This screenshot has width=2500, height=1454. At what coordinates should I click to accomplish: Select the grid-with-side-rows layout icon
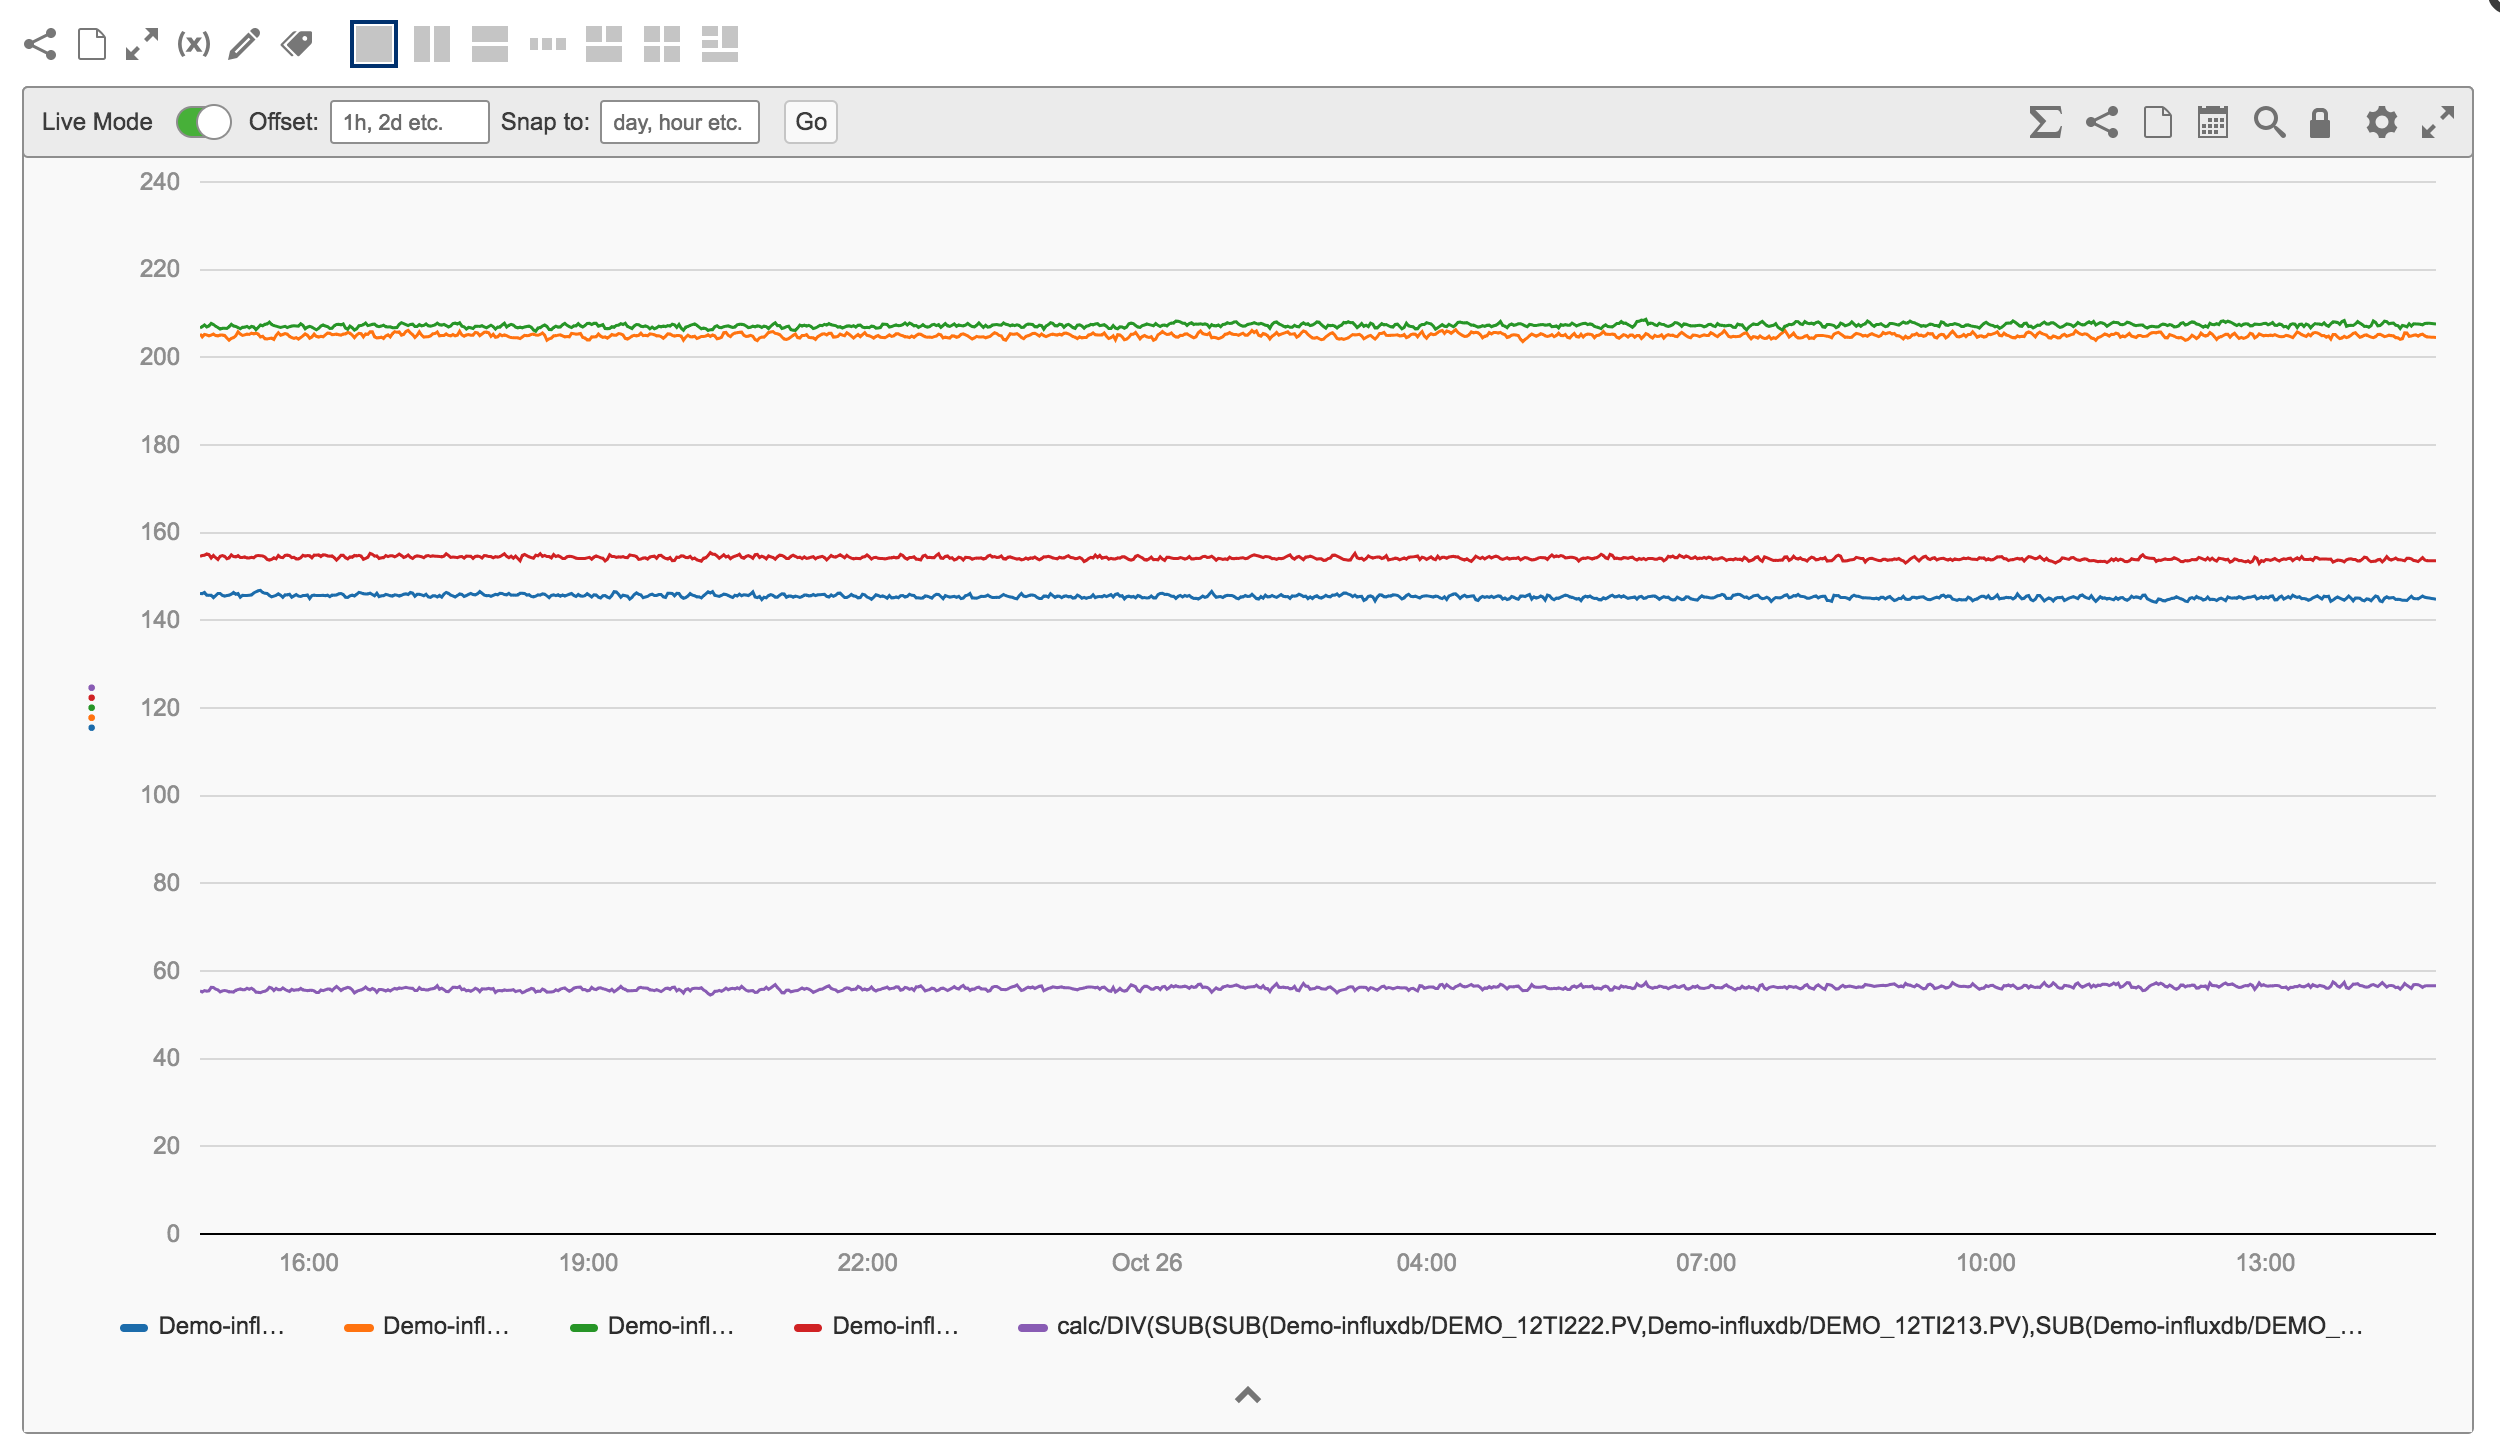tap(720, 44)
